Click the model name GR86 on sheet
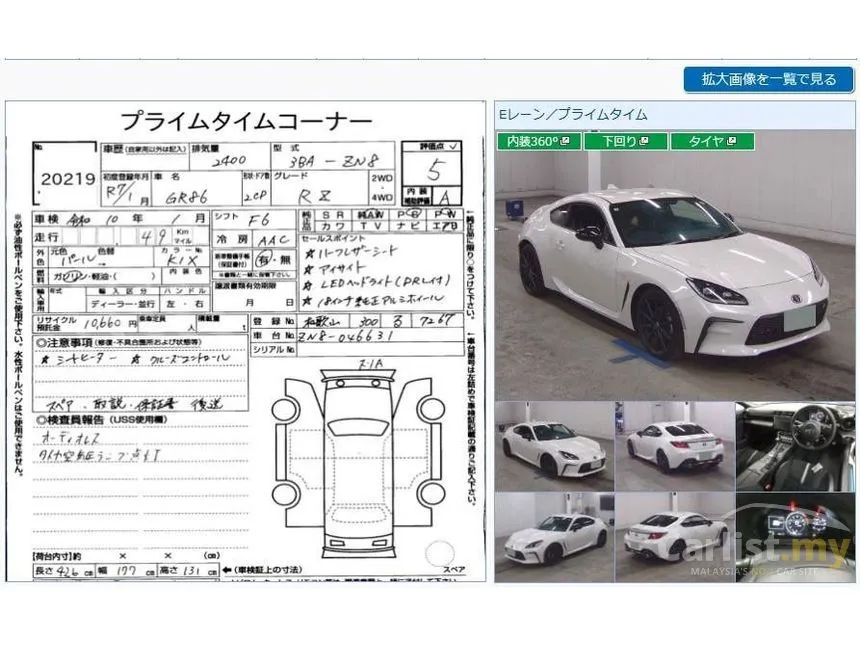This screenshot has height=645, width=860. click(x=186, y=197)
